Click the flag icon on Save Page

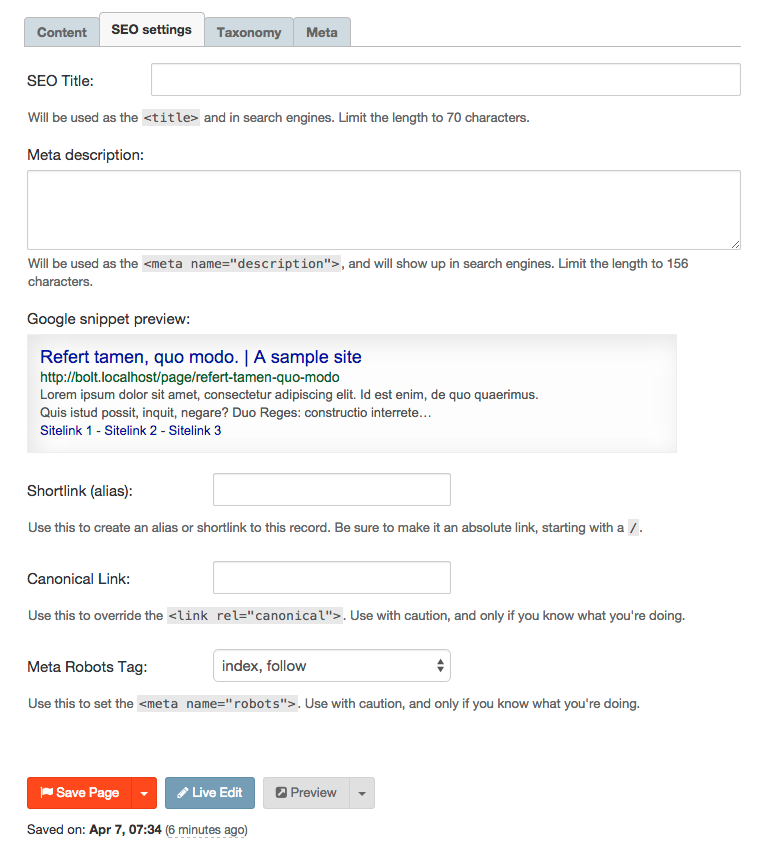click(x=47, y=792)
